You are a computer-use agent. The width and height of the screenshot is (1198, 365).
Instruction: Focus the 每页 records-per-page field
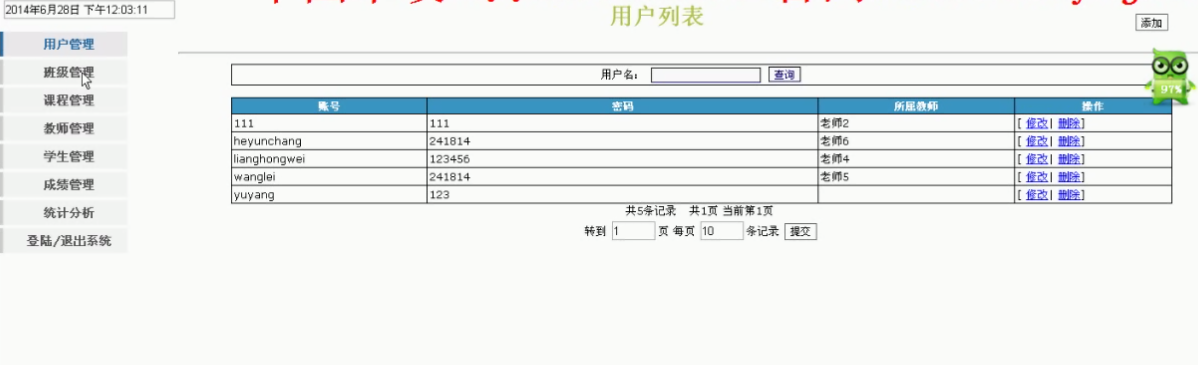(x=721, y=231)
